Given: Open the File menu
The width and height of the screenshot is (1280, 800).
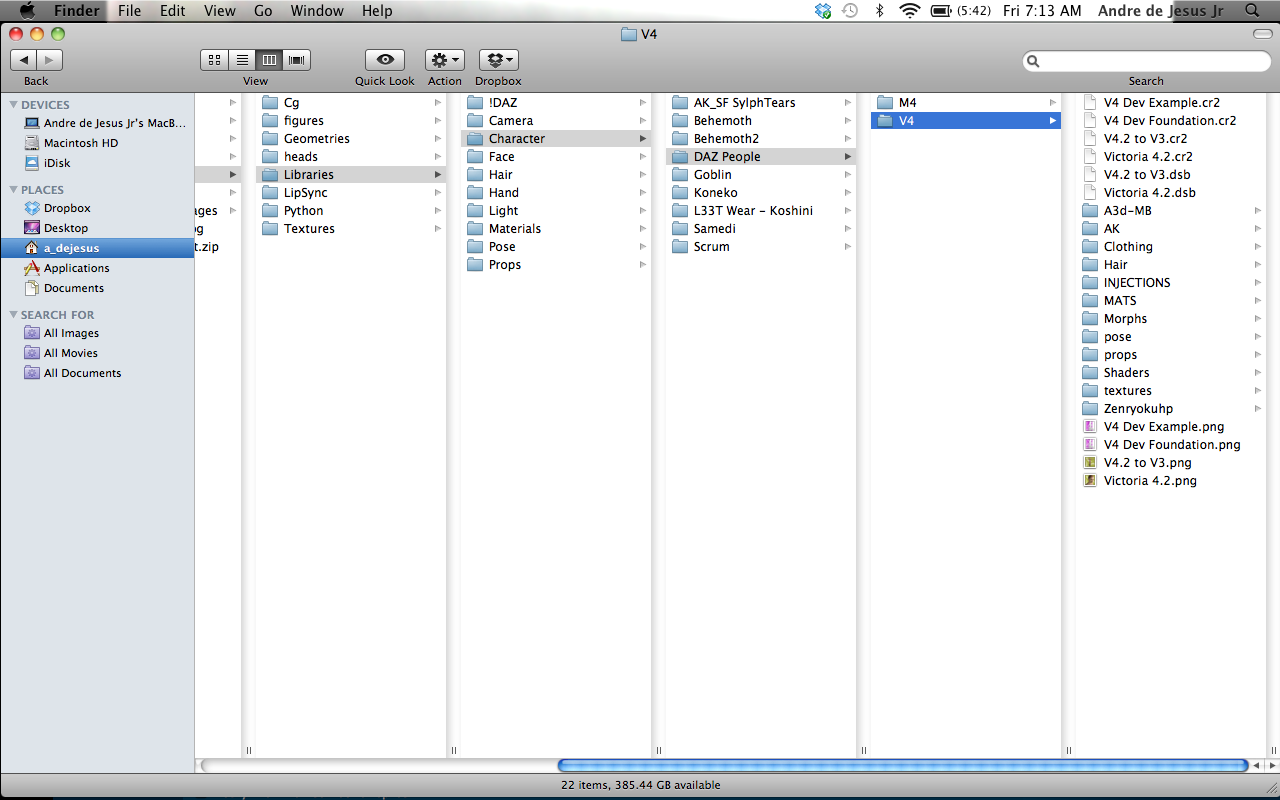Looking at the screenshot, I should [129, 11].
